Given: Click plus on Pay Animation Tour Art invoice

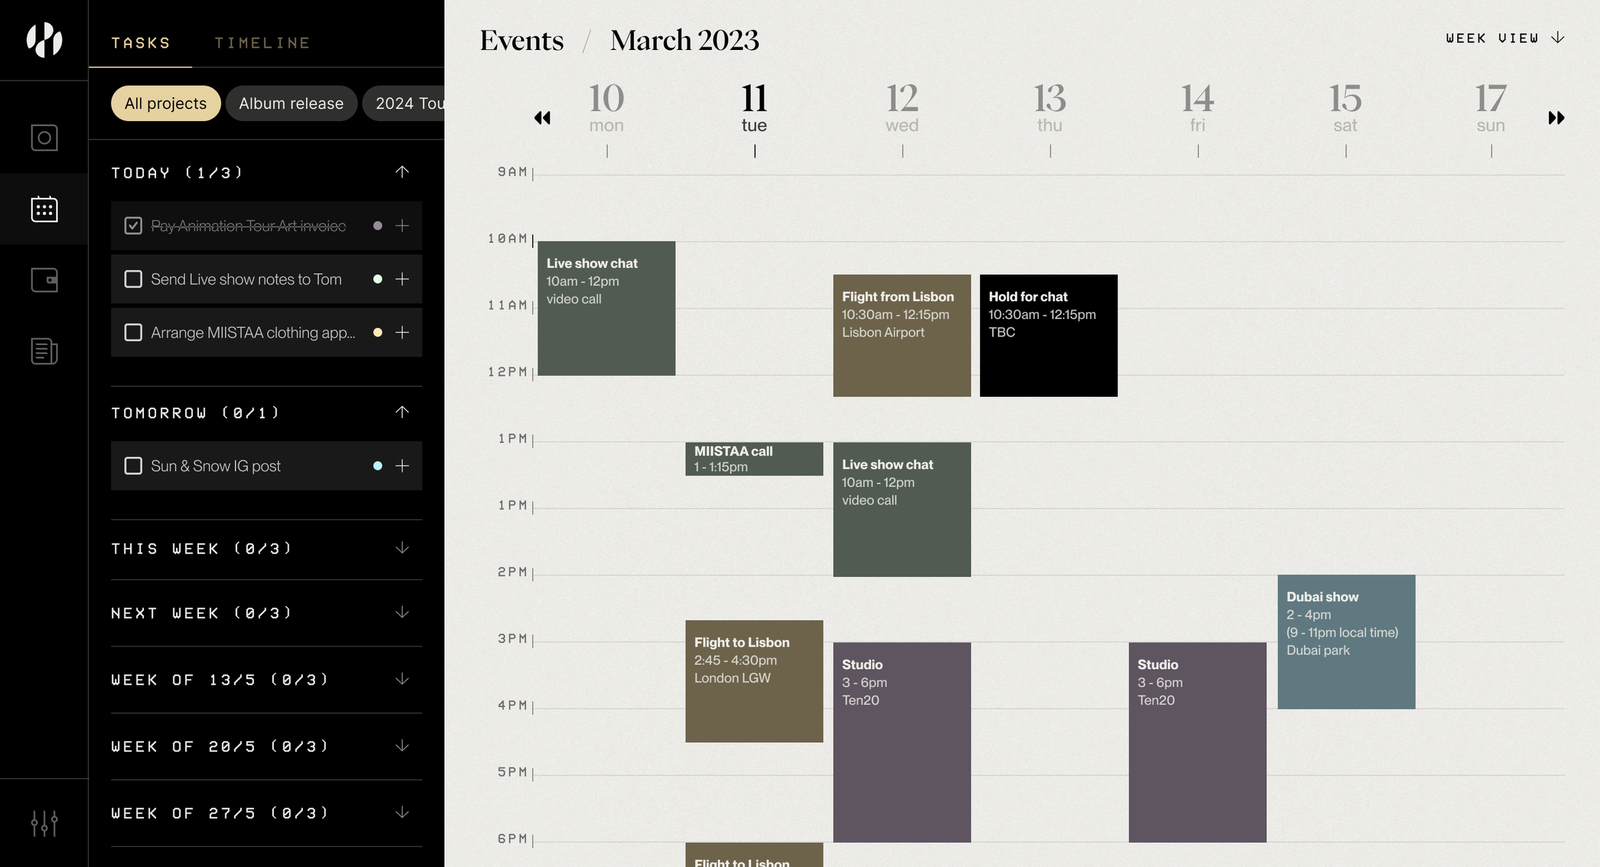Looking at the screenshot, I should (402, 226).
